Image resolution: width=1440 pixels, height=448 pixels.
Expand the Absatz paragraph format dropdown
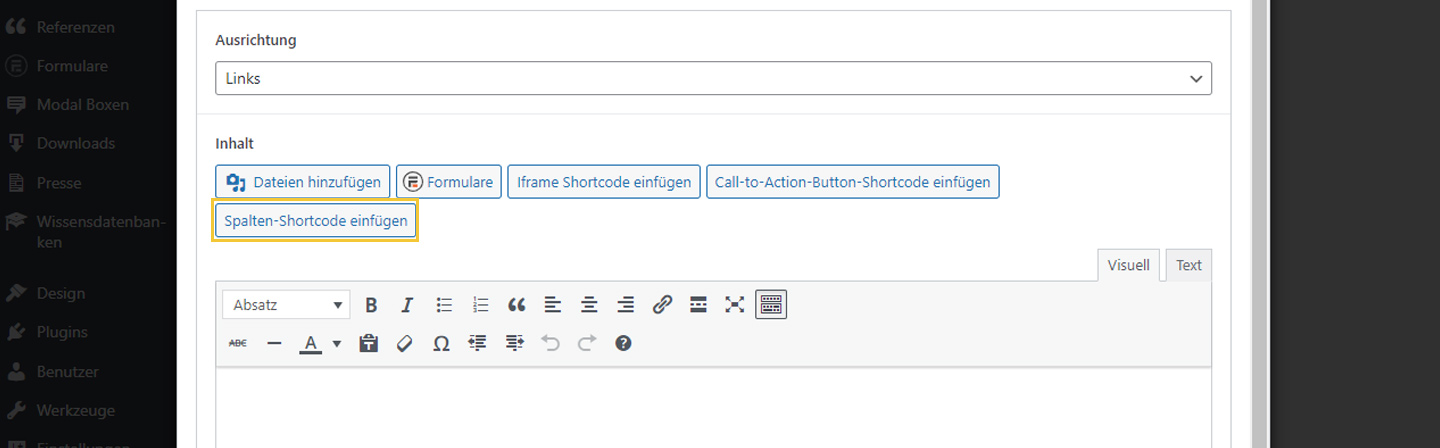click(286, 305)
